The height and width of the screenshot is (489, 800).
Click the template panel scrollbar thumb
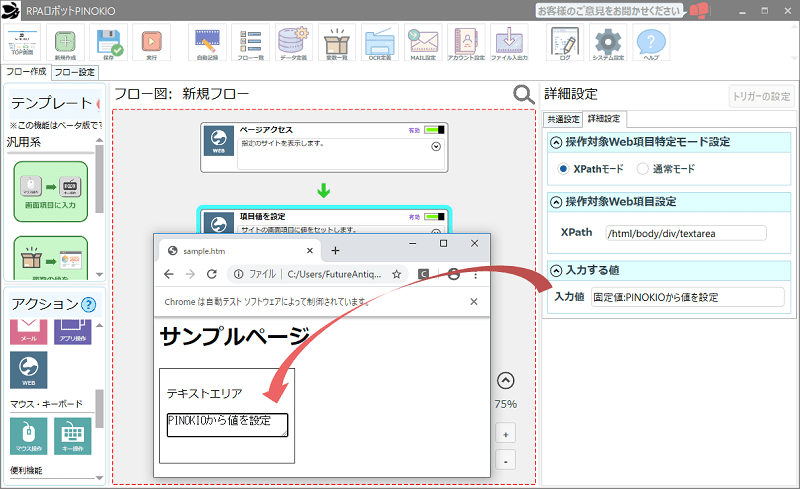pyautogui.click(x=99, y=179)
